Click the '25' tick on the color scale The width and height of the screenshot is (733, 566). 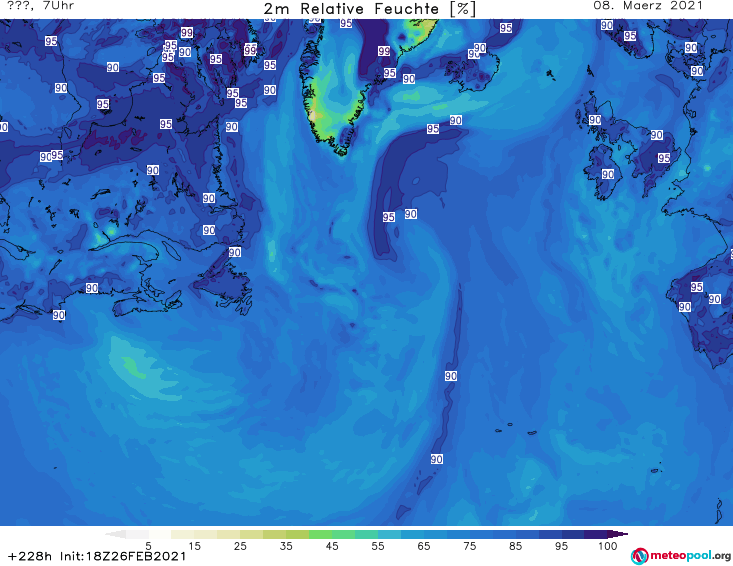point(240,546)
